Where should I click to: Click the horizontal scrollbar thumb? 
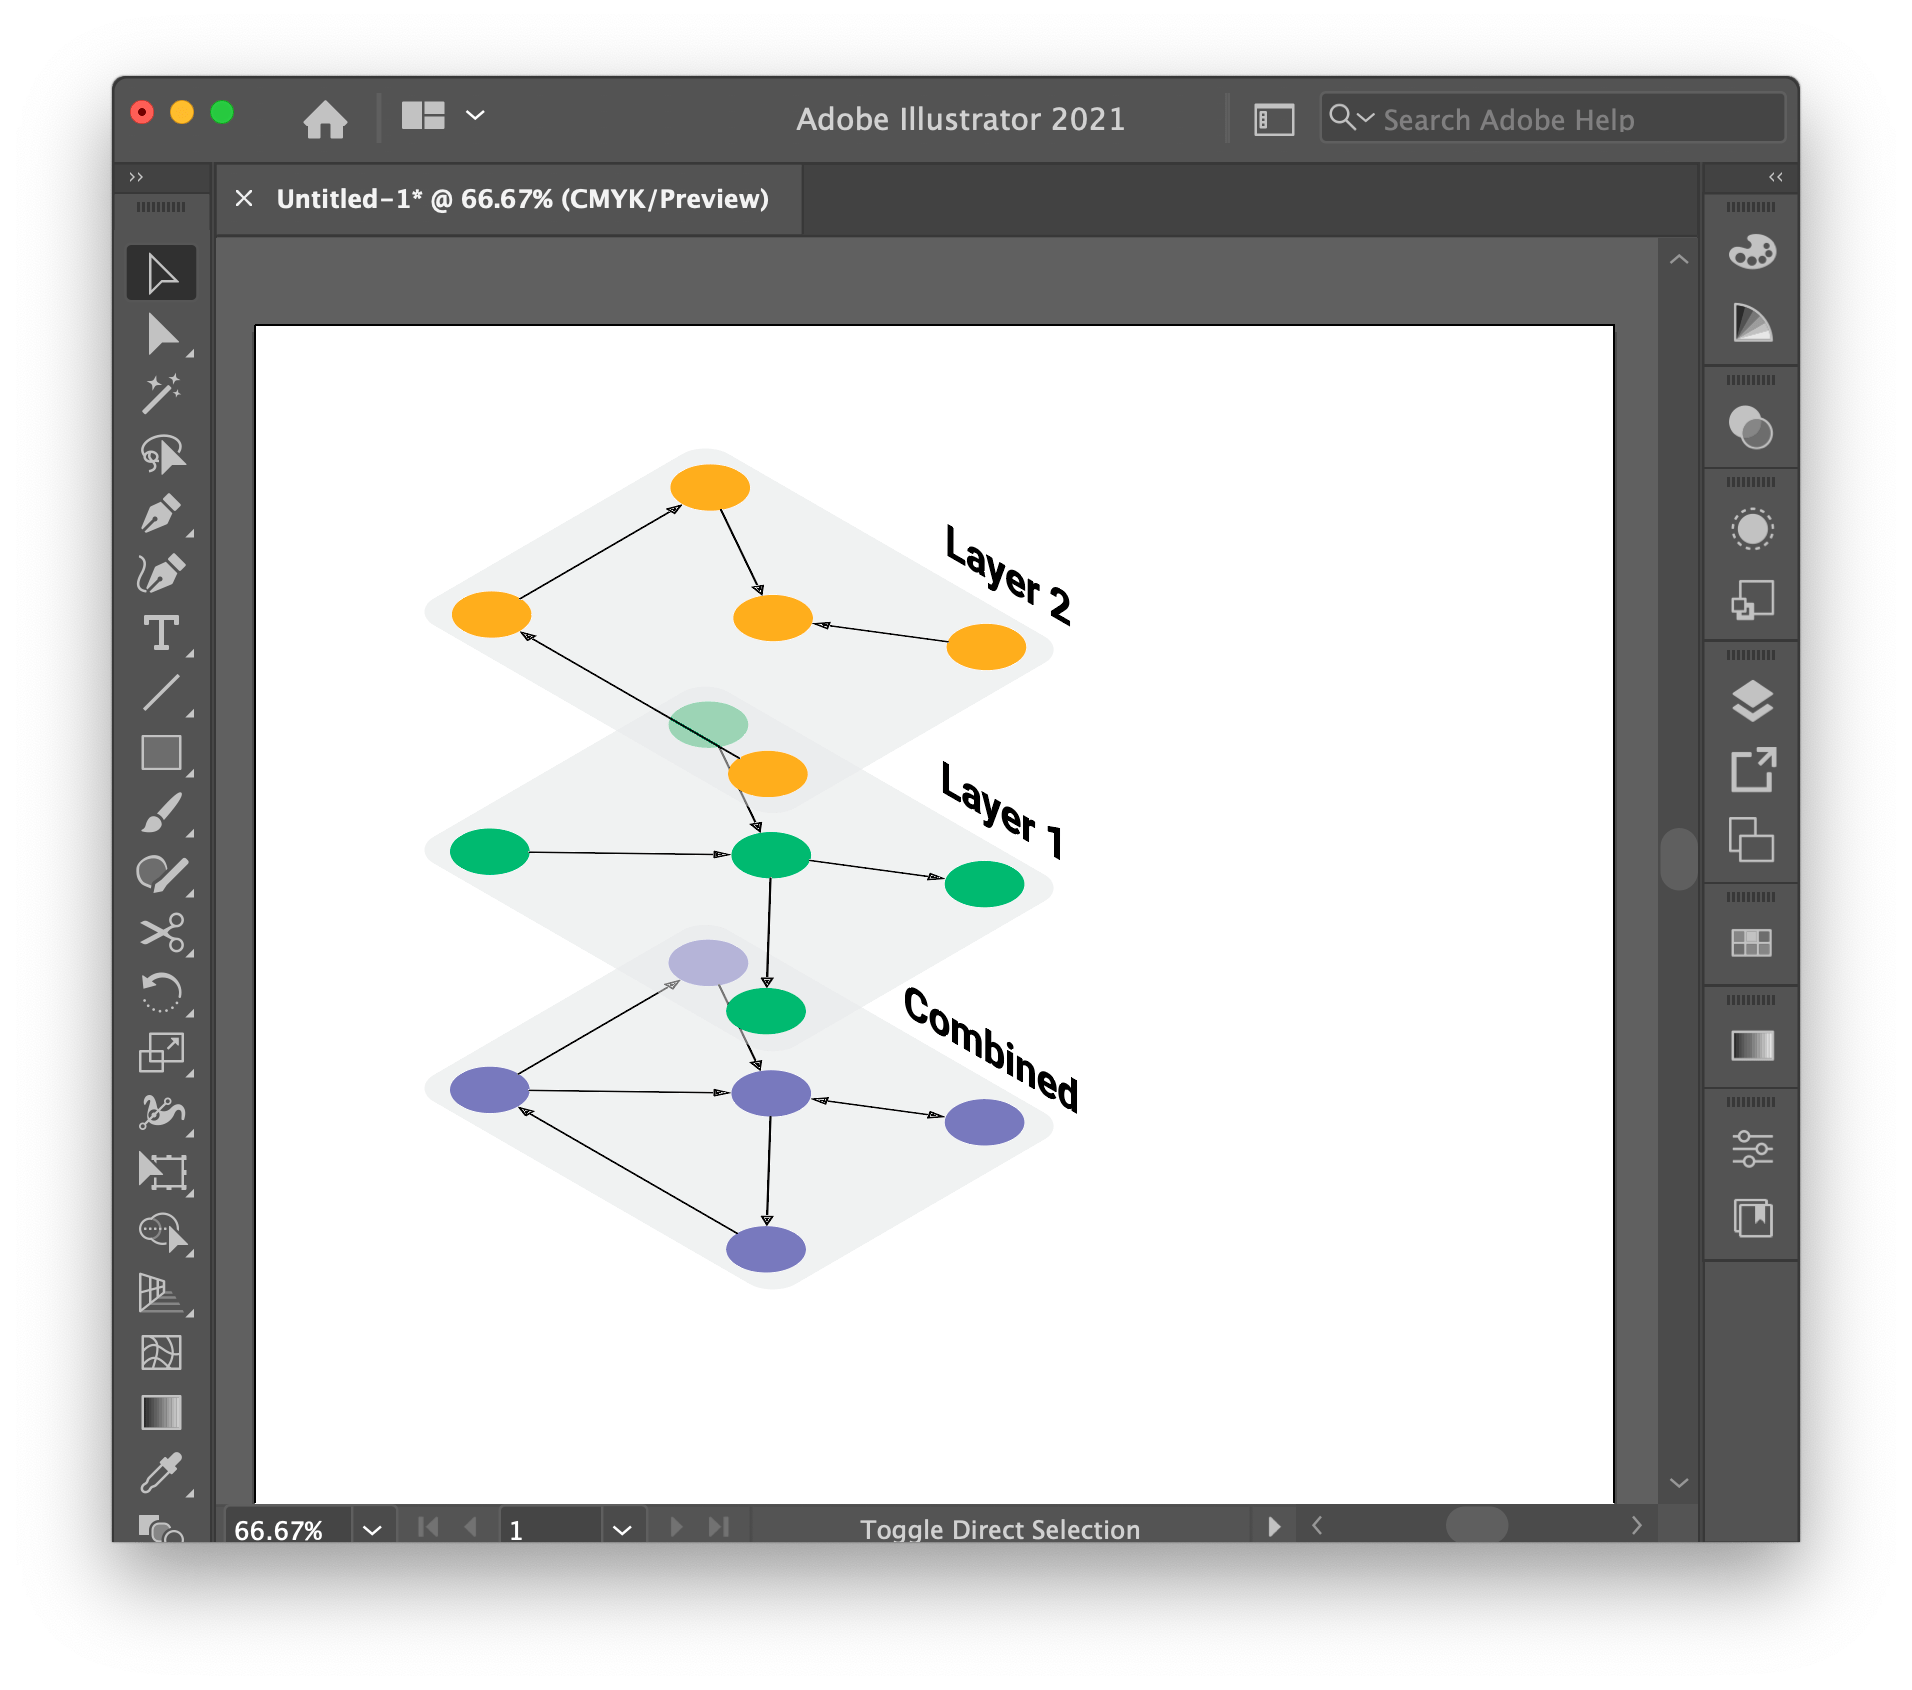[1476, 1526]
